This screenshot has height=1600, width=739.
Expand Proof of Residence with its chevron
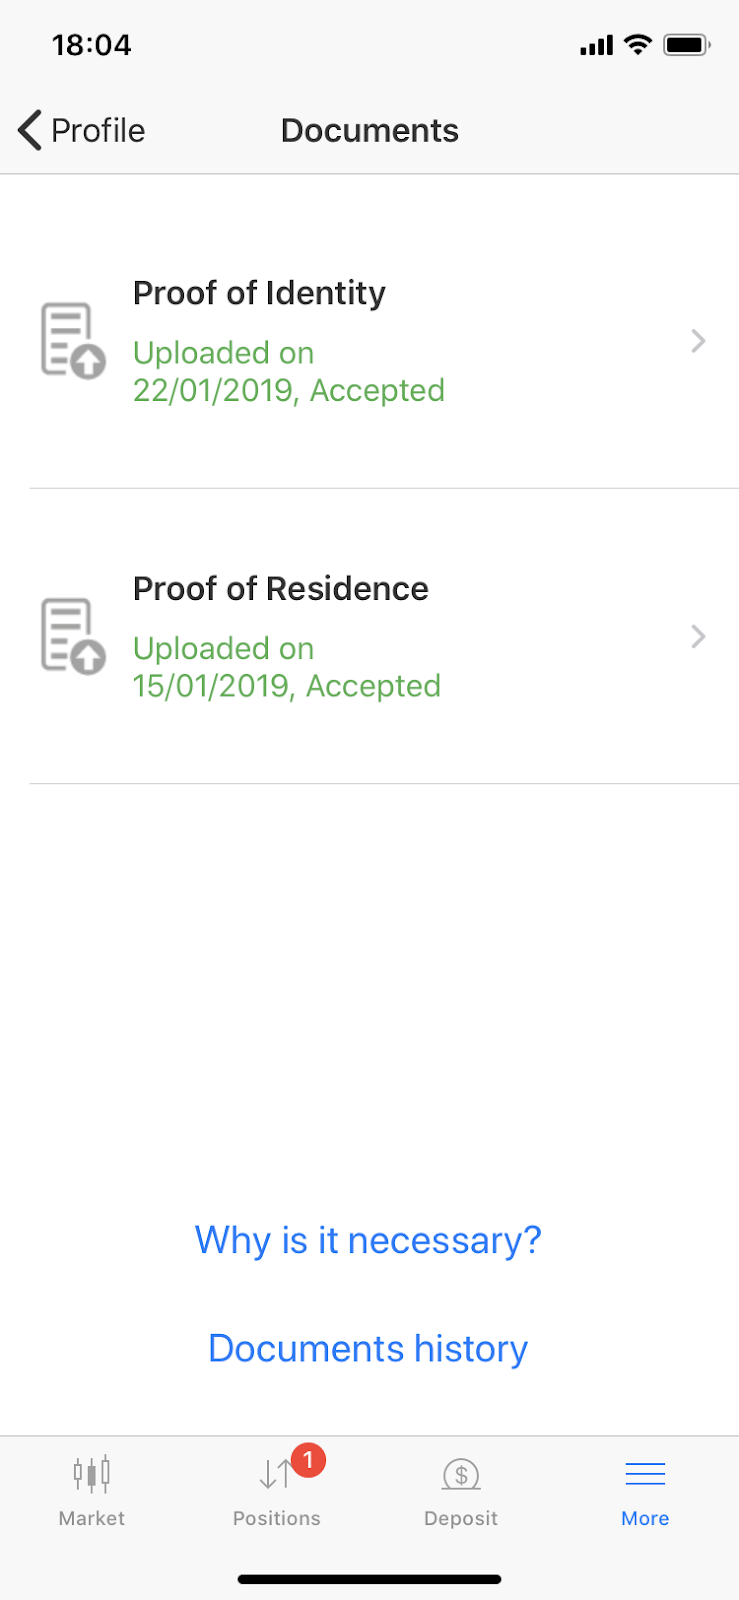698,636
